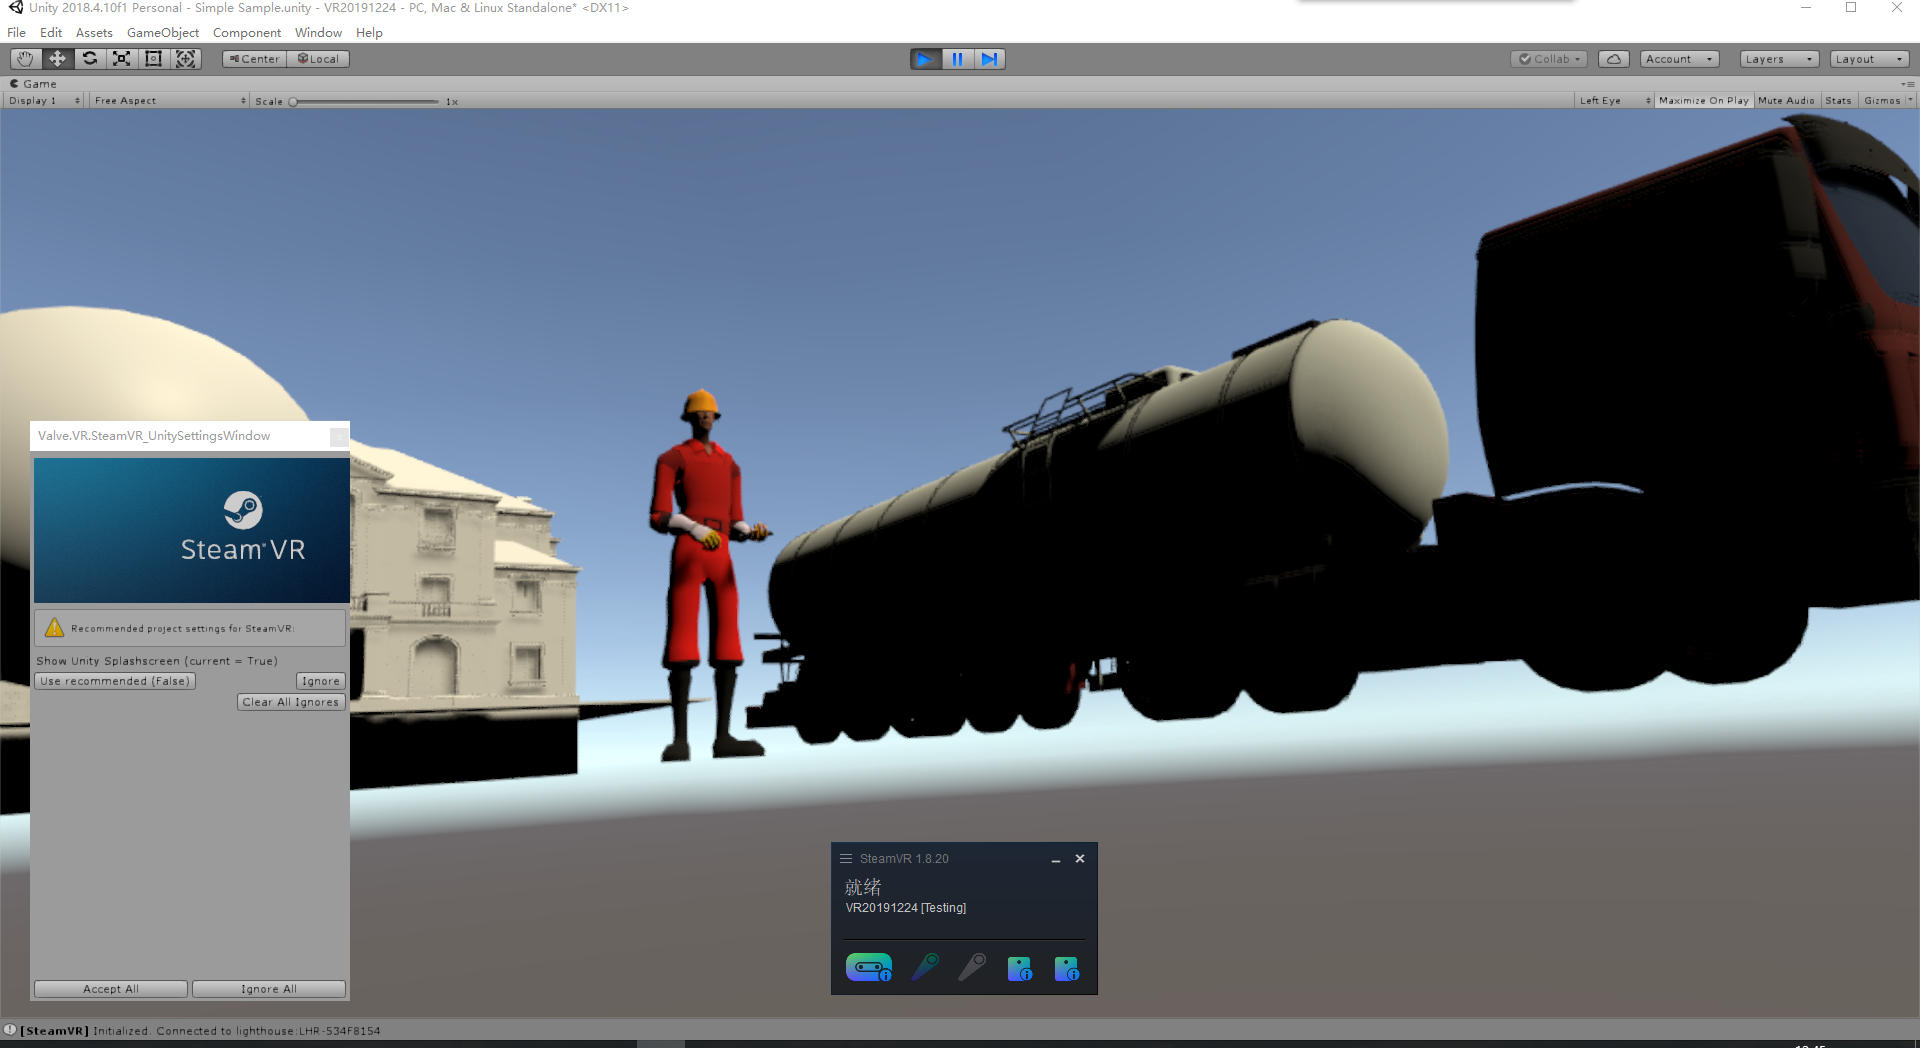Close the SteamVR settings window
Viewport: 1920px width, 1048px height.
[339, 437]
